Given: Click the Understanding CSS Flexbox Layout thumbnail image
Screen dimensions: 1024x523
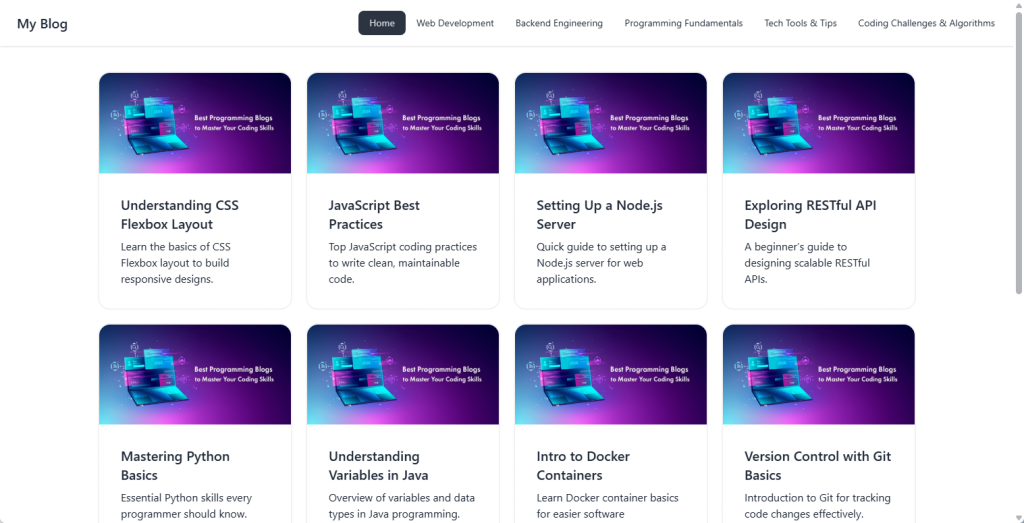Looking at the screenshot, I should (x=195, y=123).
